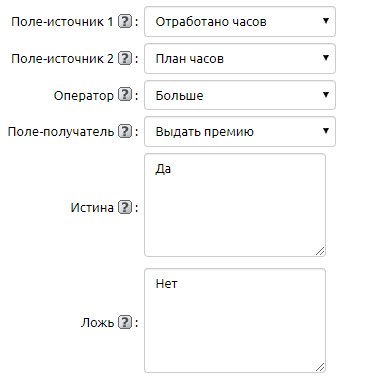Click the arrow on Поле-получатель select
370x387 pixels.
[326, 131]
